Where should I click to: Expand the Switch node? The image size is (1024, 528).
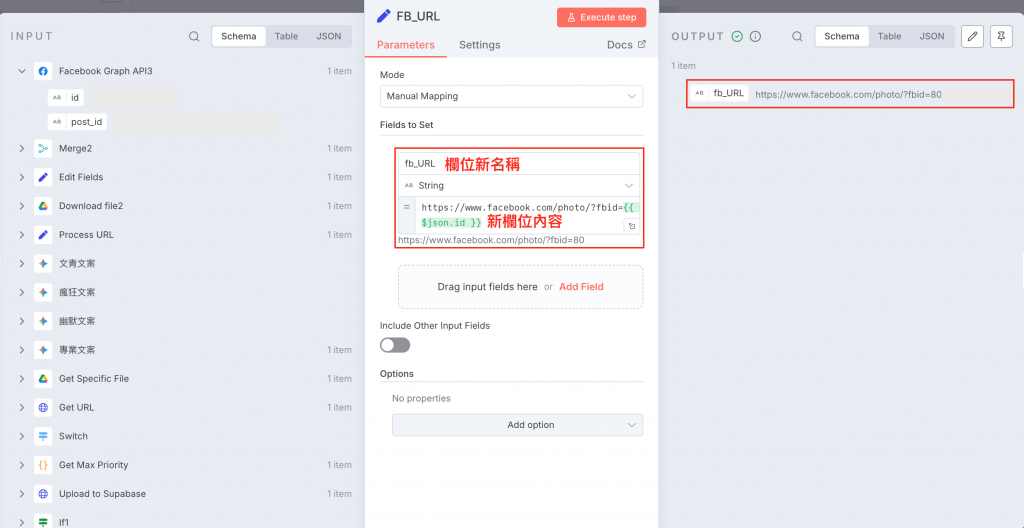pos(22,436)
